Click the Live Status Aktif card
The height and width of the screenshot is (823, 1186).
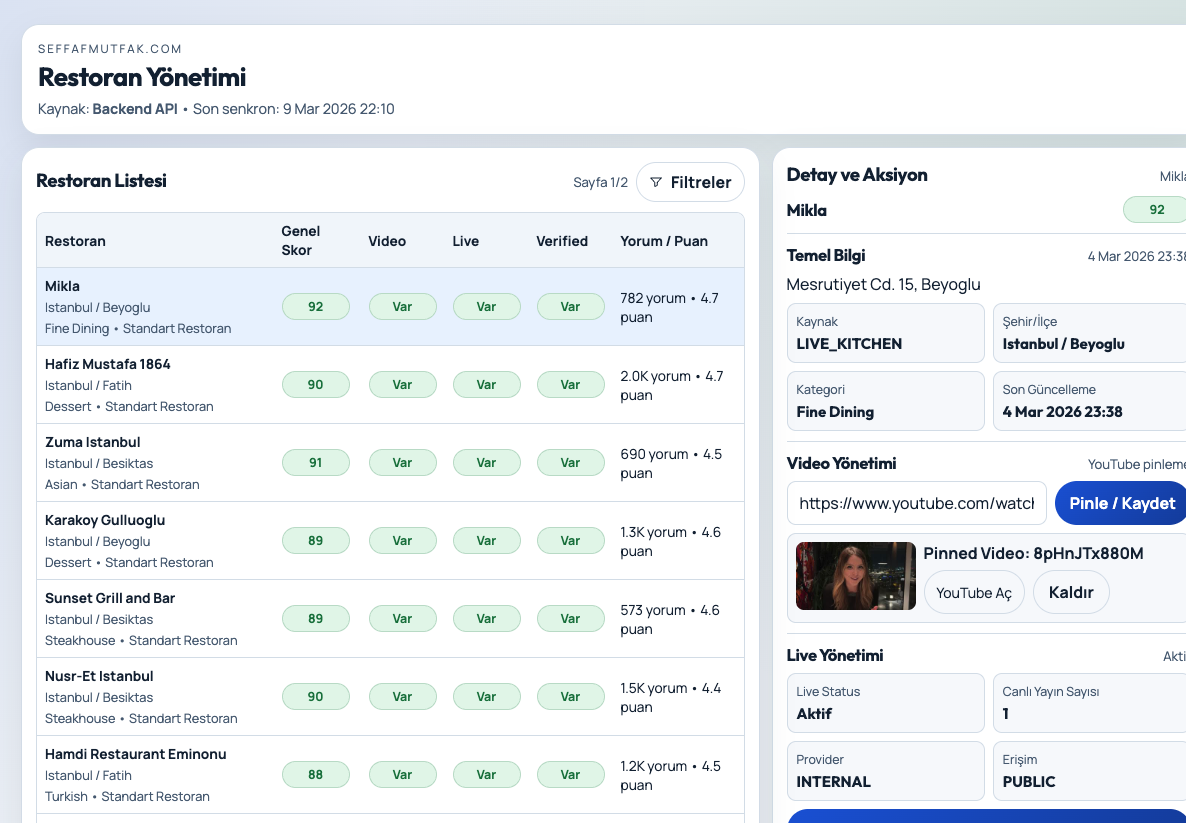click(886, 703)
